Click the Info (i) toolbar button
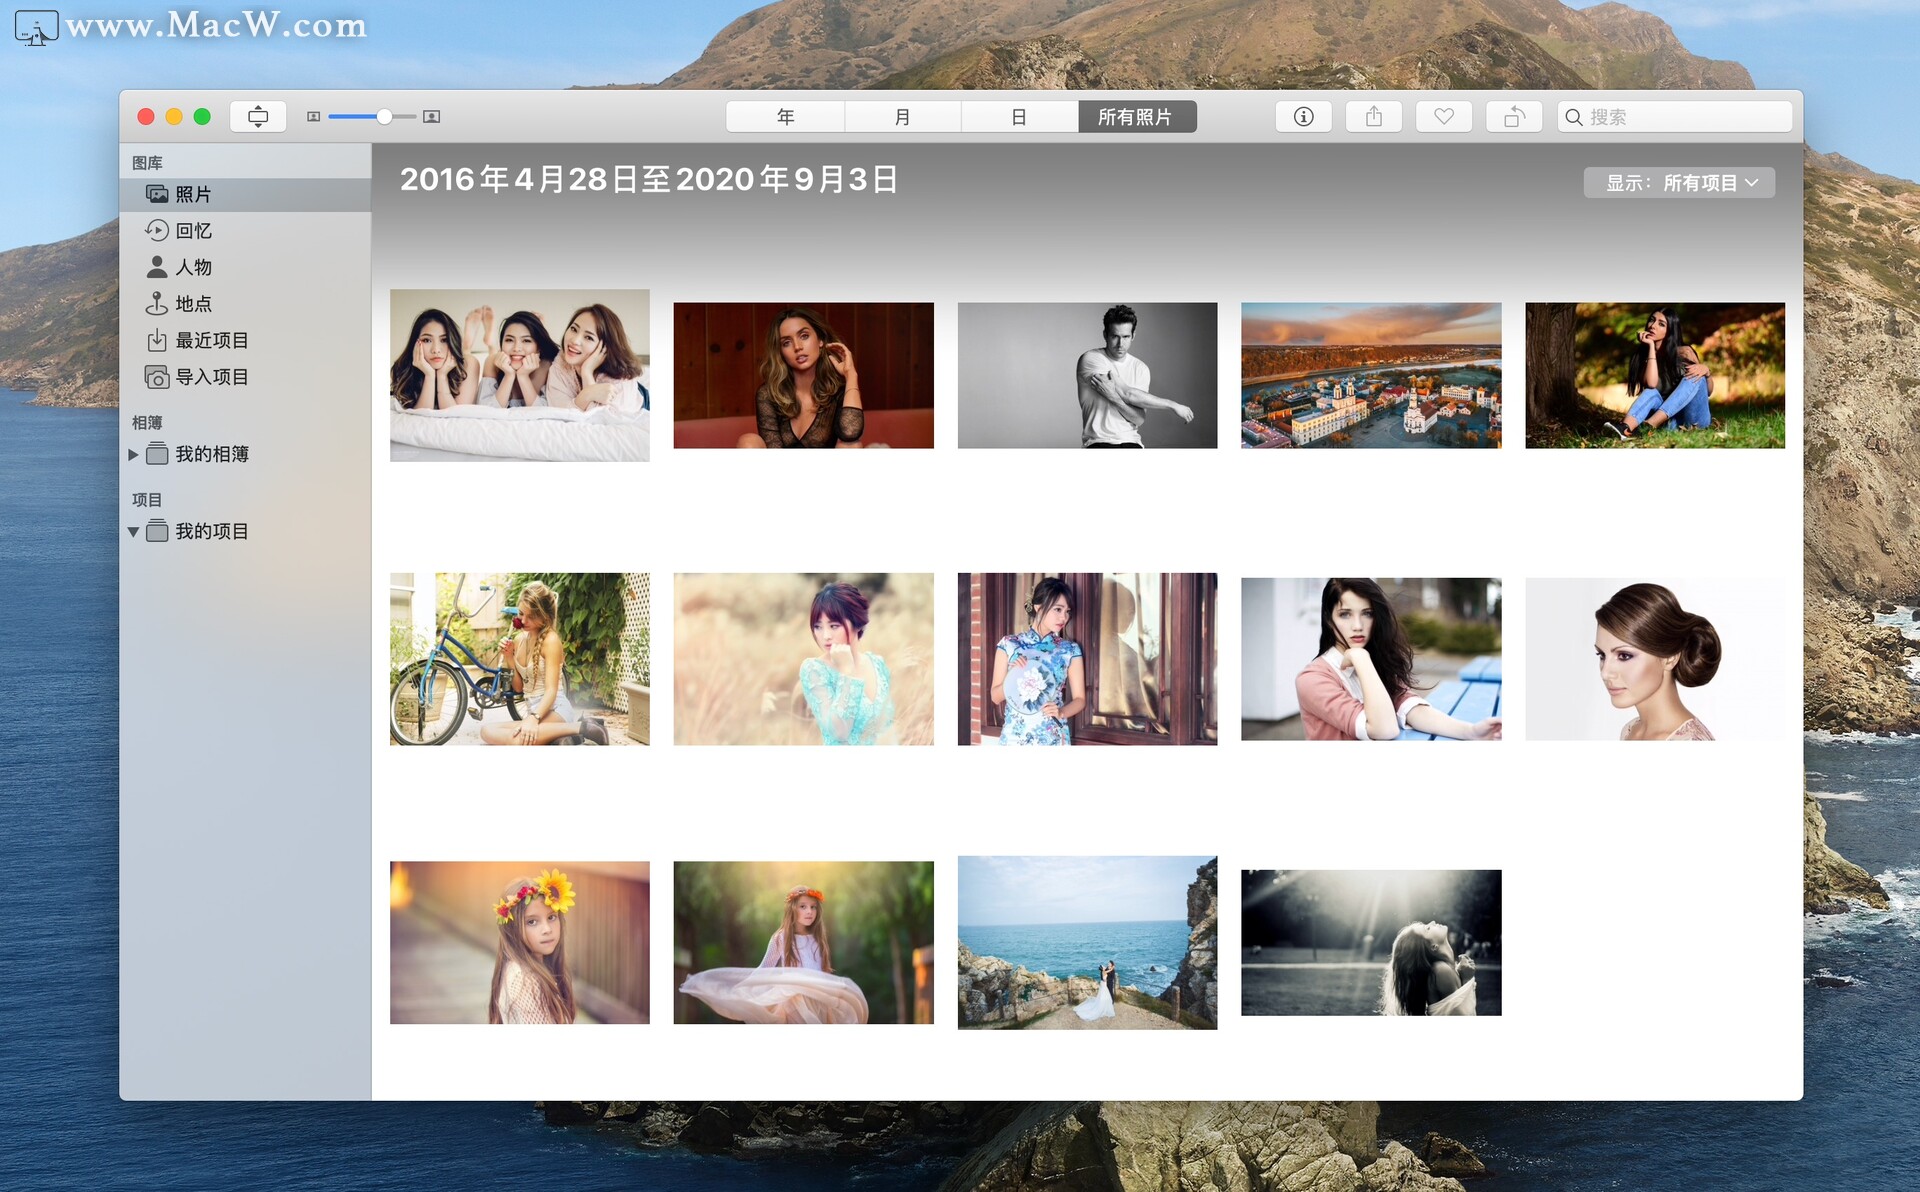This screenshot has width=1920, height=1192. 1303,117
